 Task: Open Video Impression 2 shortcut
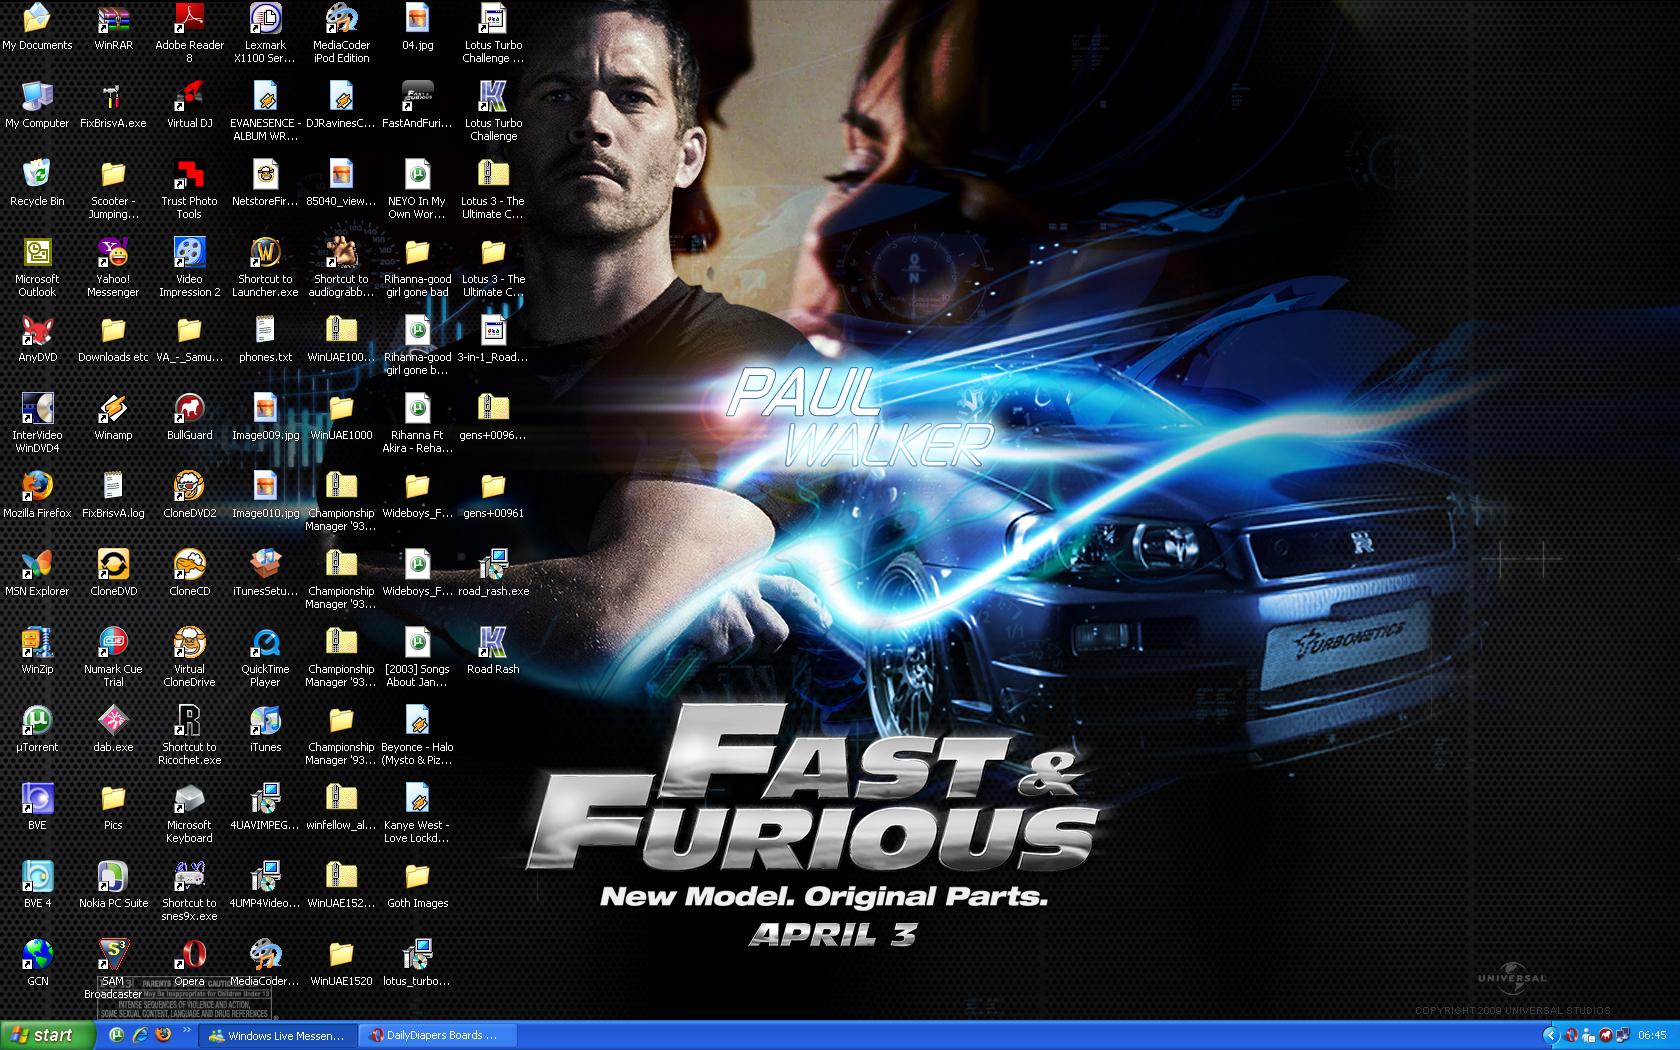(189, 268)
